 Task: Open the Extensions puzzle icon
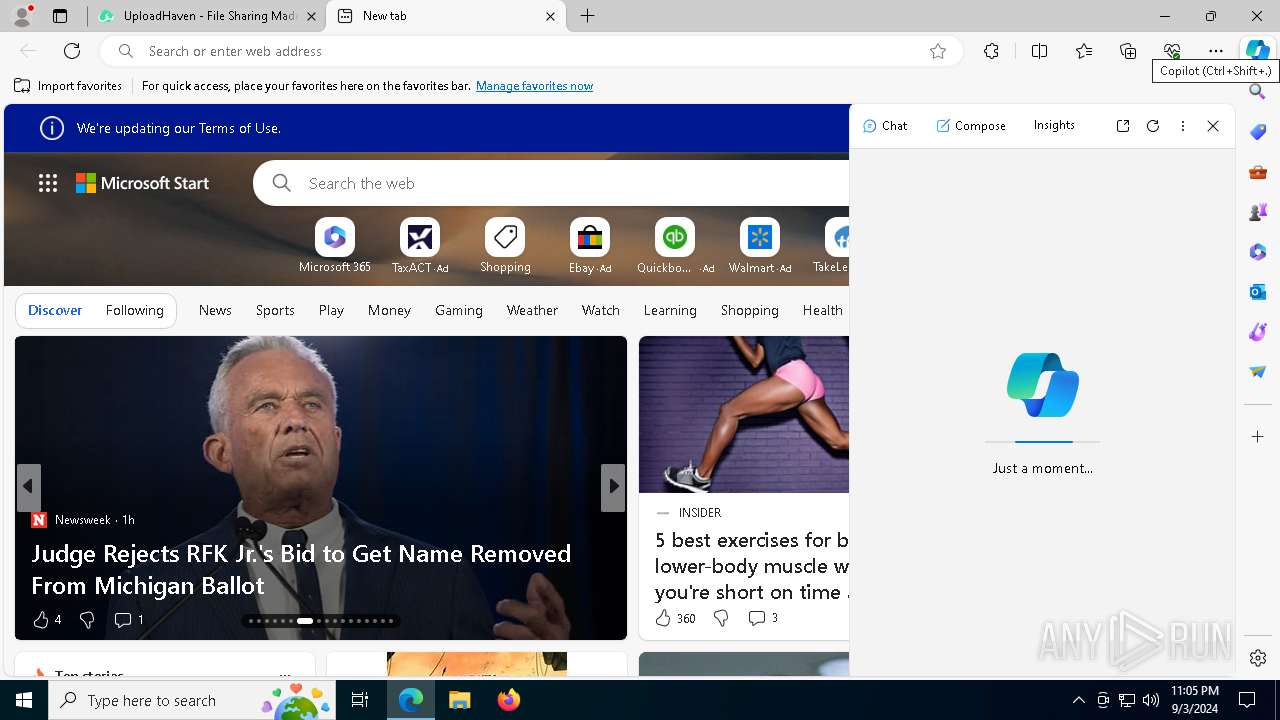(991, 51)
